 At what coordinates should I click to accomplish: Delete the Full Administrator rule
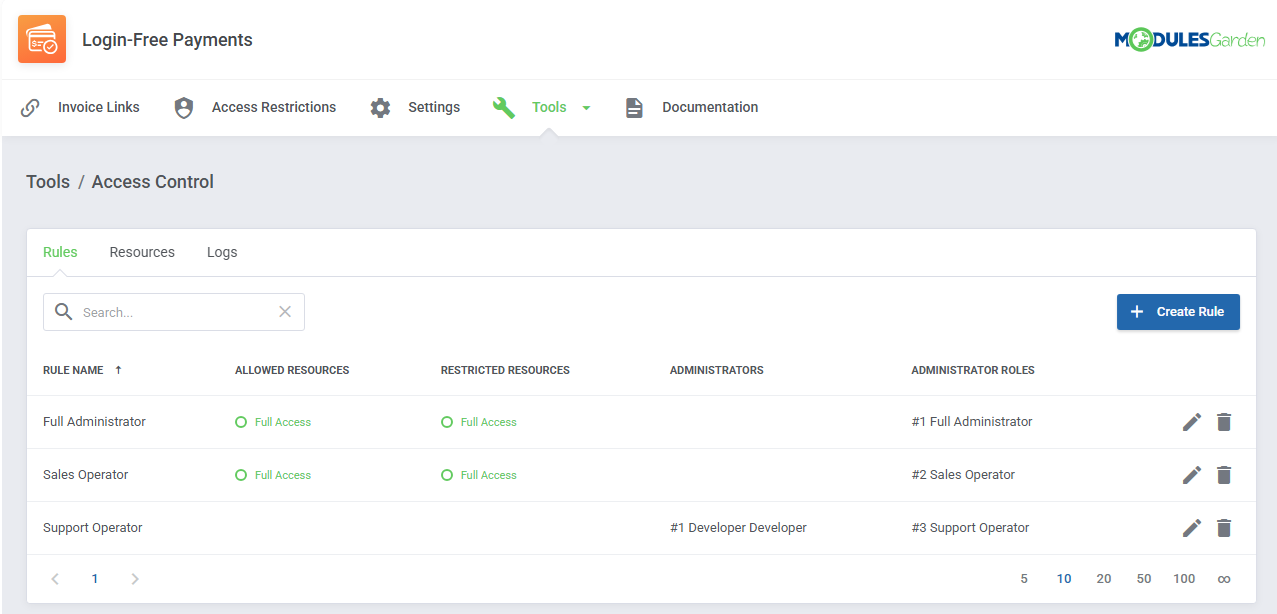[x=1224, y=422]
